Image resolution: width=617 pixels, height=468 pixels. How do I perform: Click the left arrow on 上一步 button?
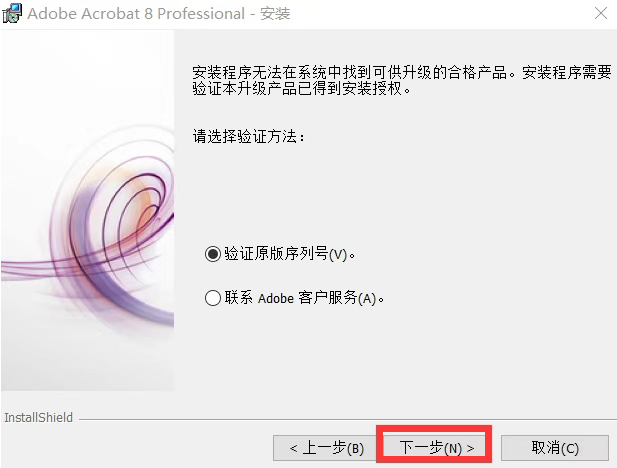(x=294, y=448)
